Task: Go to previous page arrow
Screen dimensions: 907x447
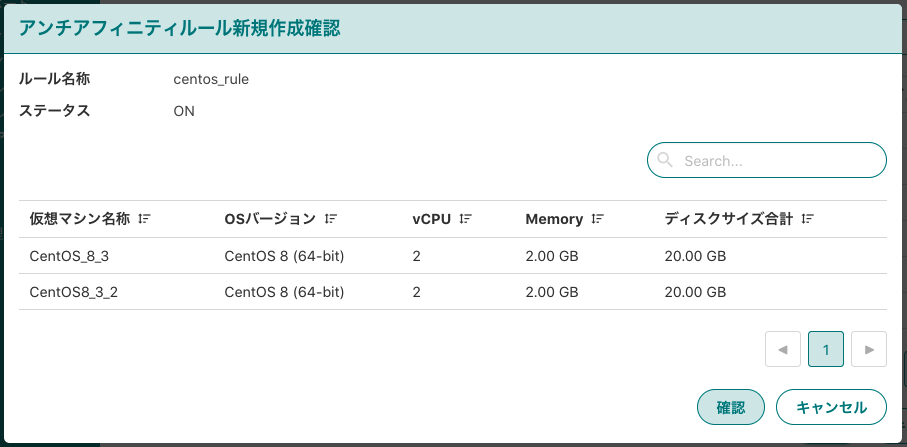Action: pyautogui.click(x=783, y=349)
